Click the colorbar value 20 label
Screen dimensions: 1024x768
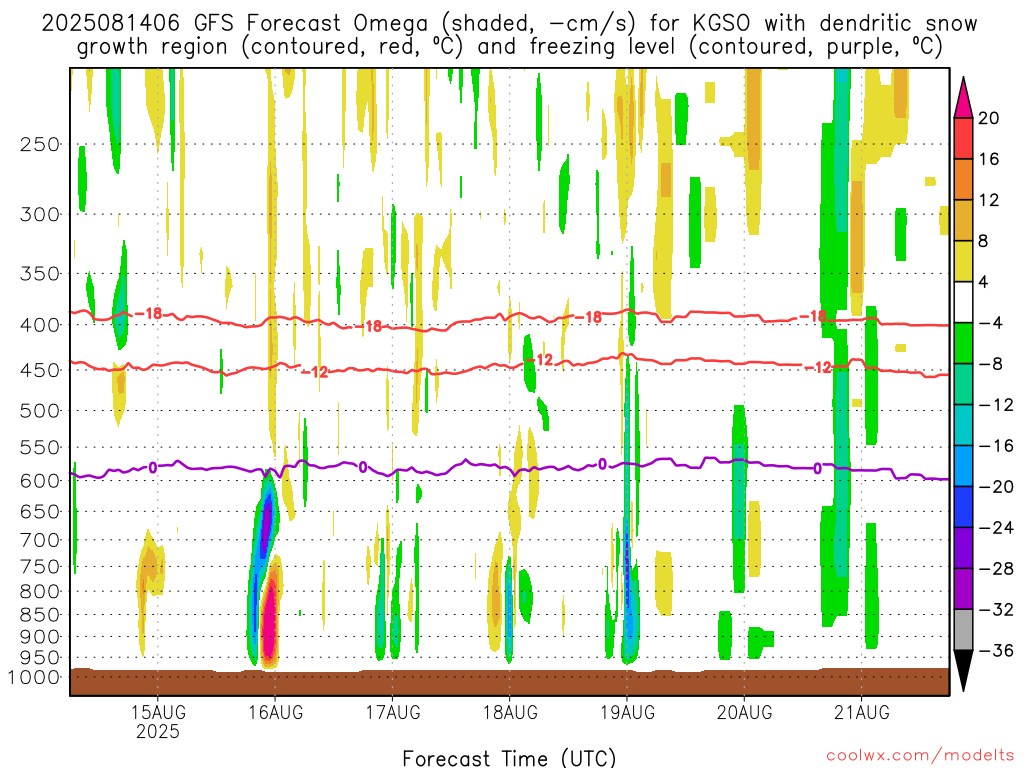point(989,118)
